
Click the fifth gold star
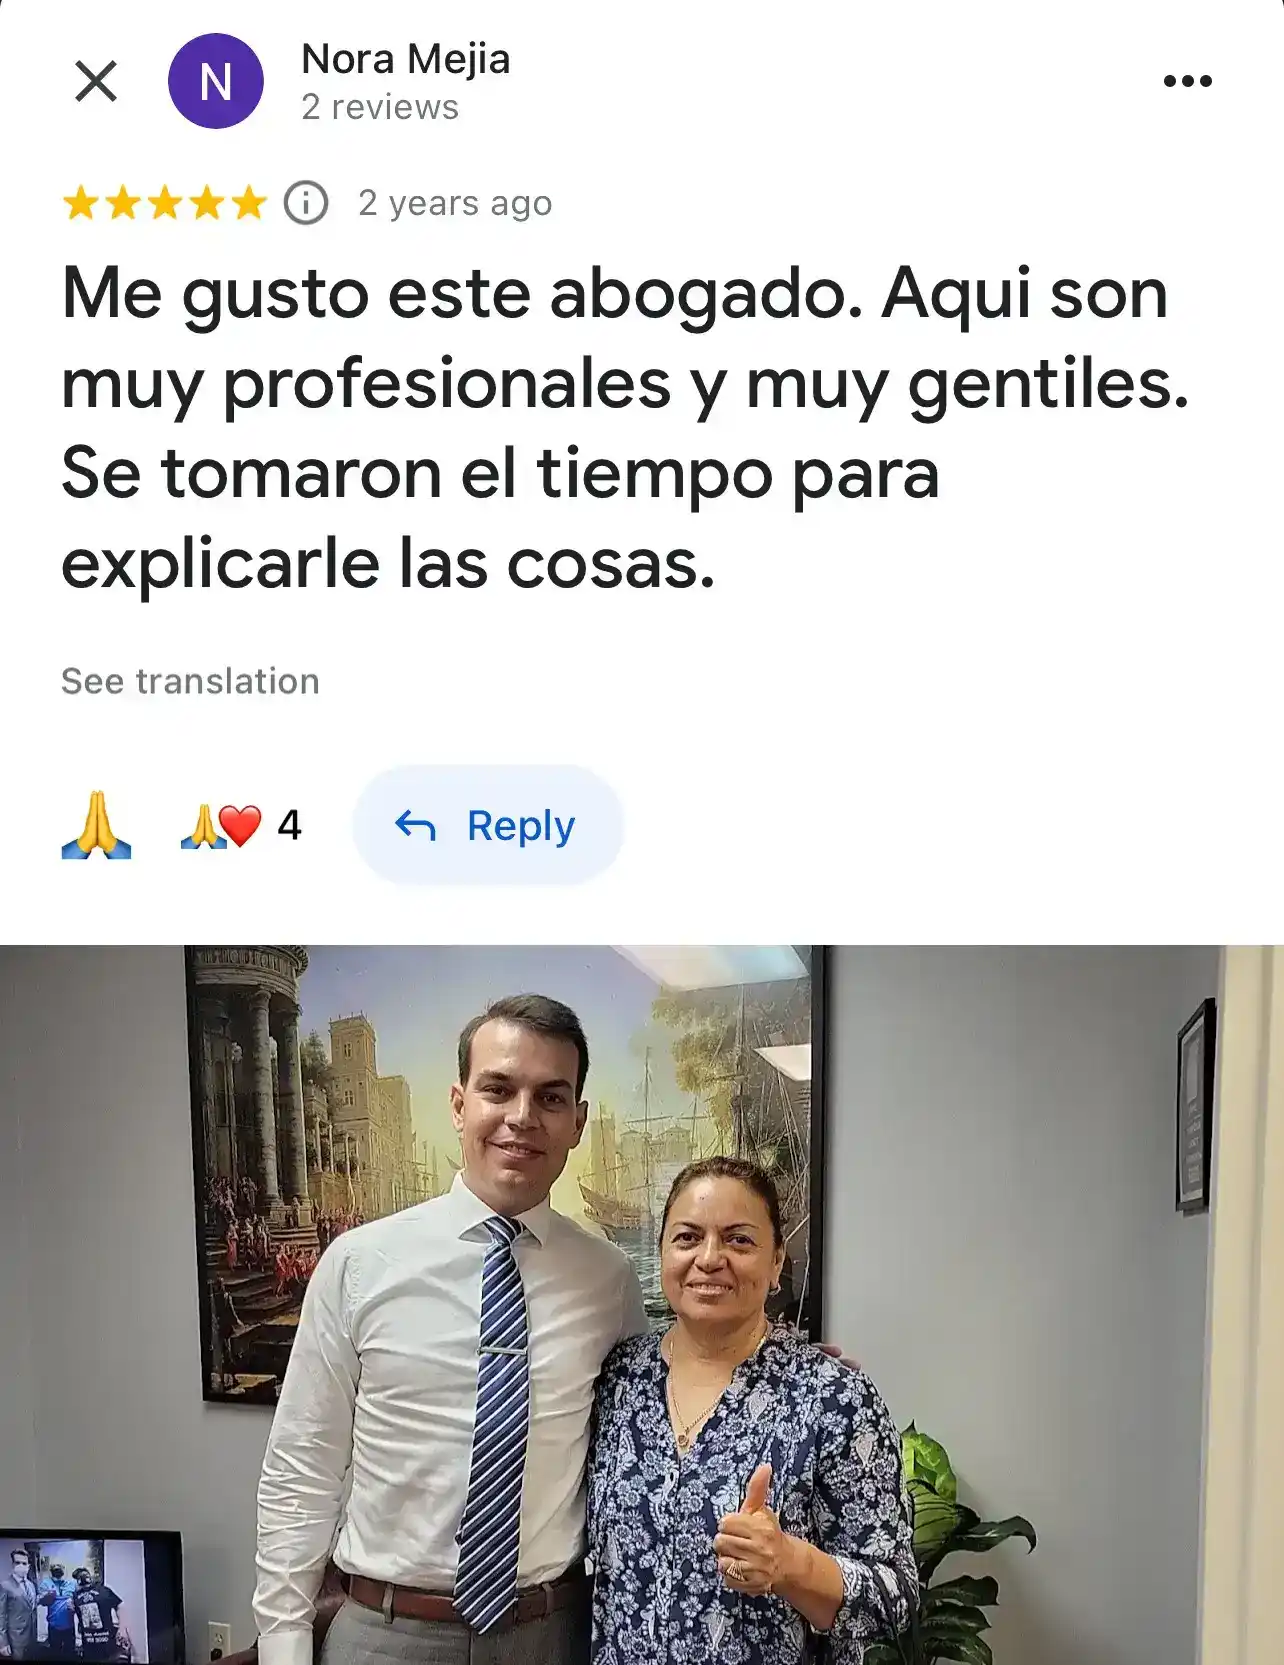[x=249, y=203]
